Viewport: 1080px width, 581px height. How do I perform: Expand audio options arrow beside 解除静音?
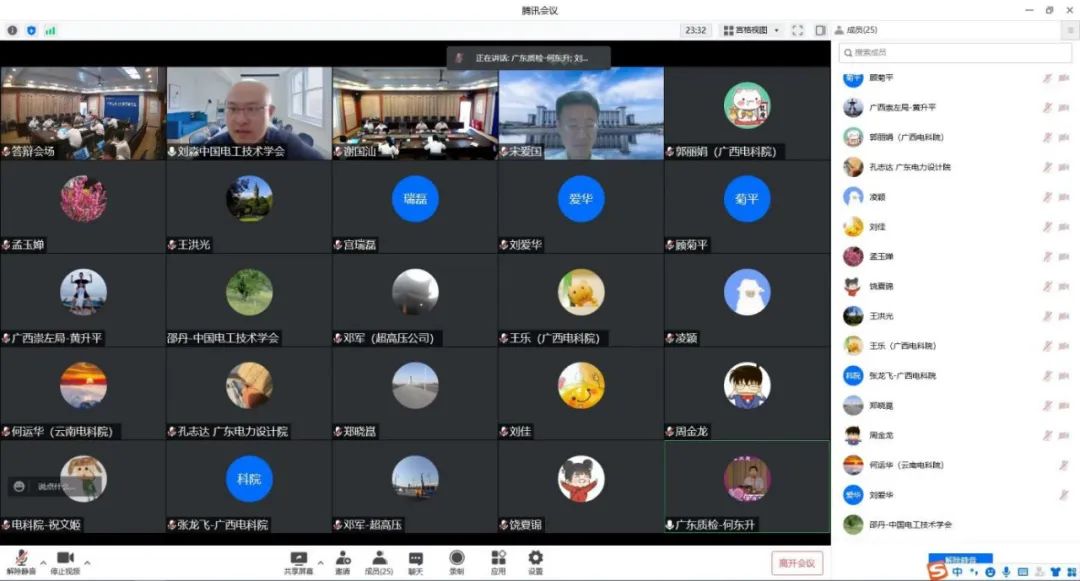coord(43,562)
